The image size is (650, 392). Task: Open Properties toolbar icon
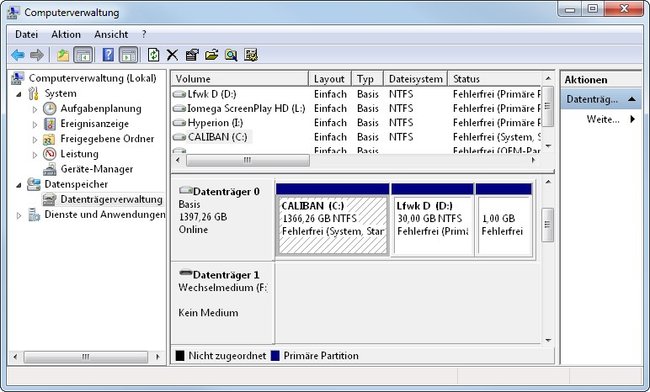[192, 55]
